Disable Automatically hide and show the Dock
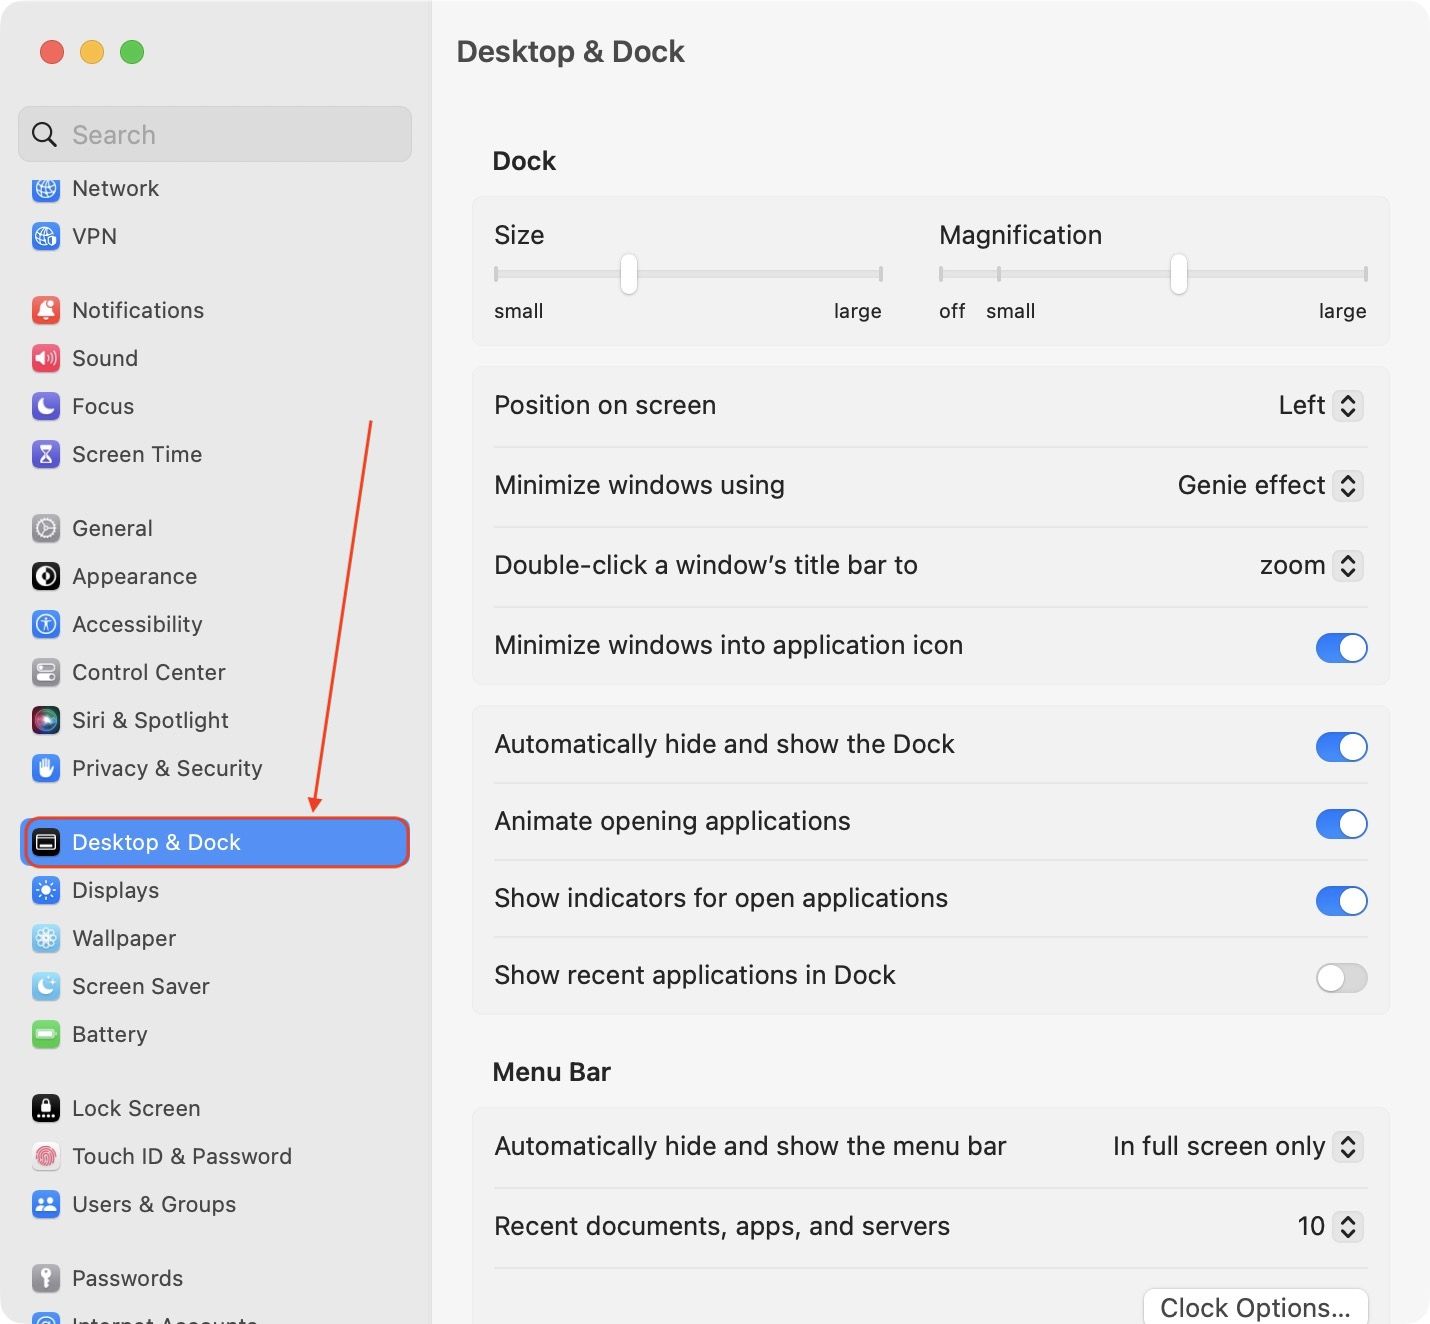The height and width of the screenshot is (1324, 1430). coord(1341,747)
